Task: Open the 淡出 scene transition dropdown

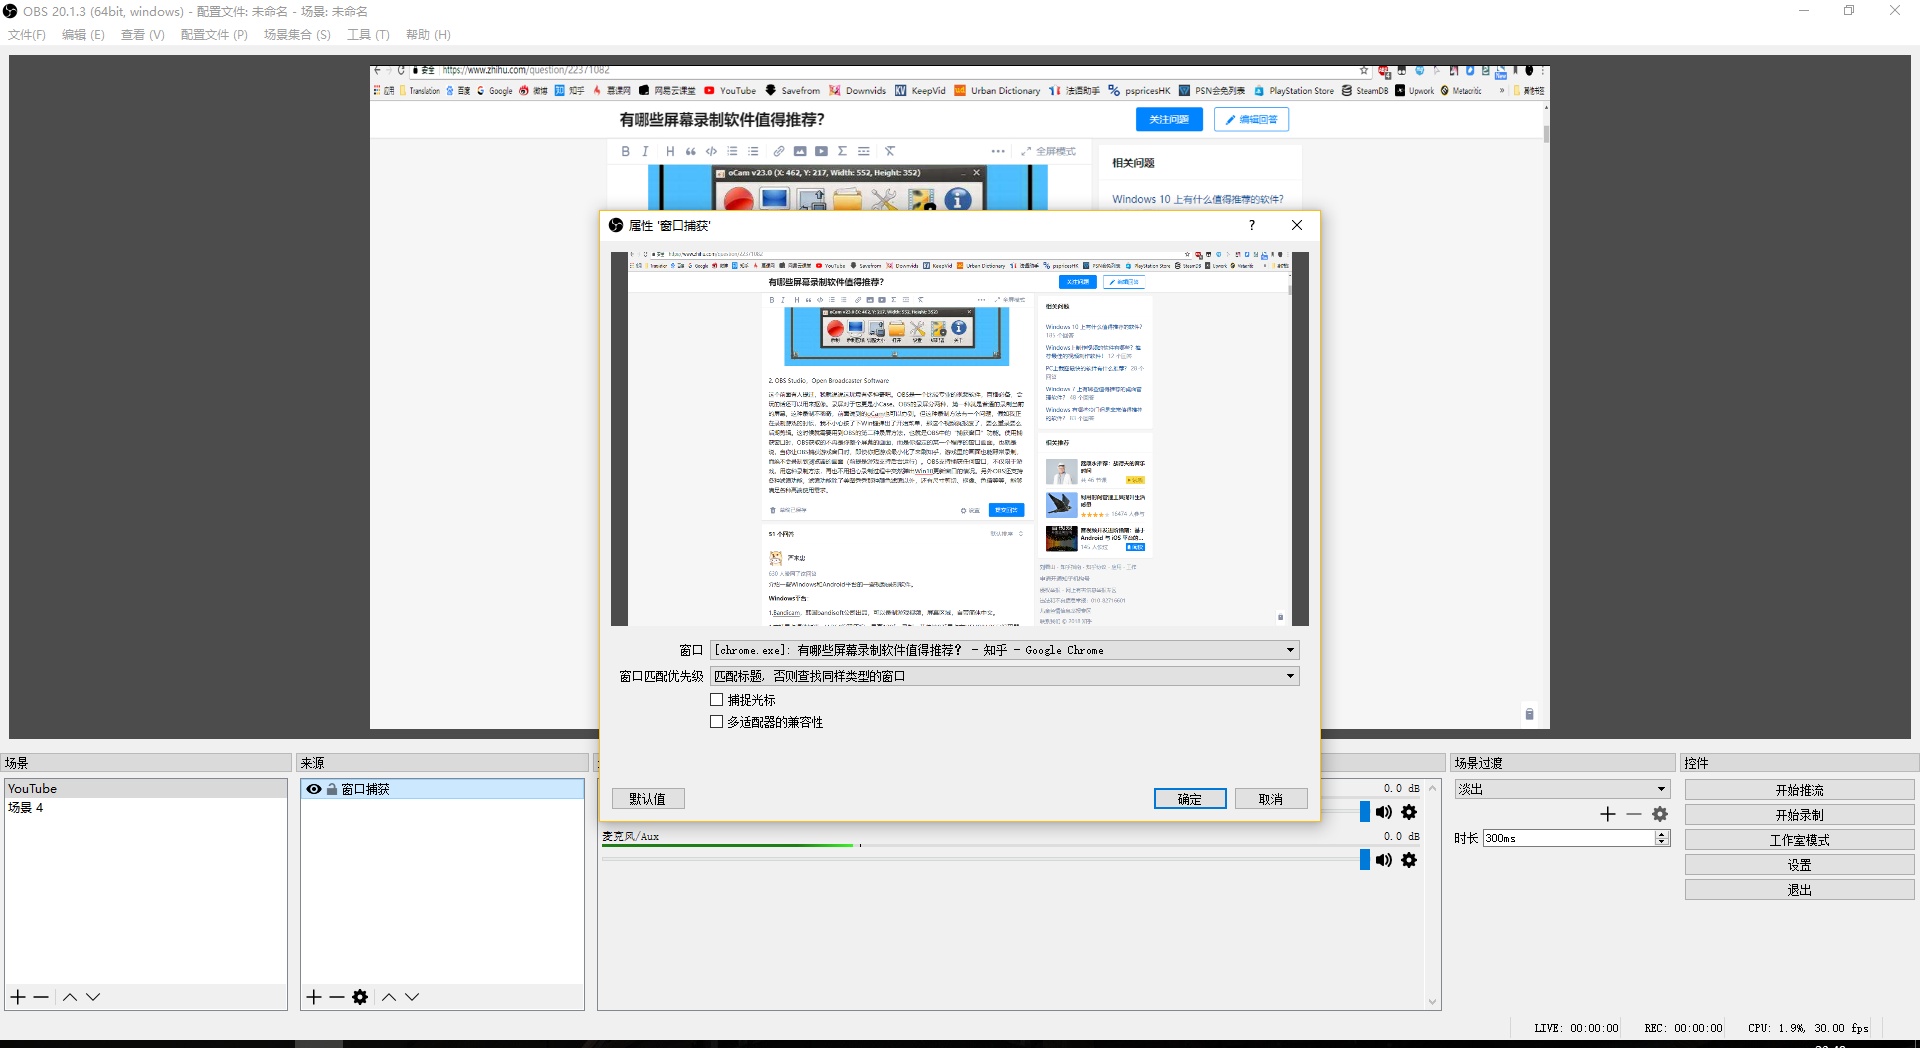Action: coord(1562,789)
